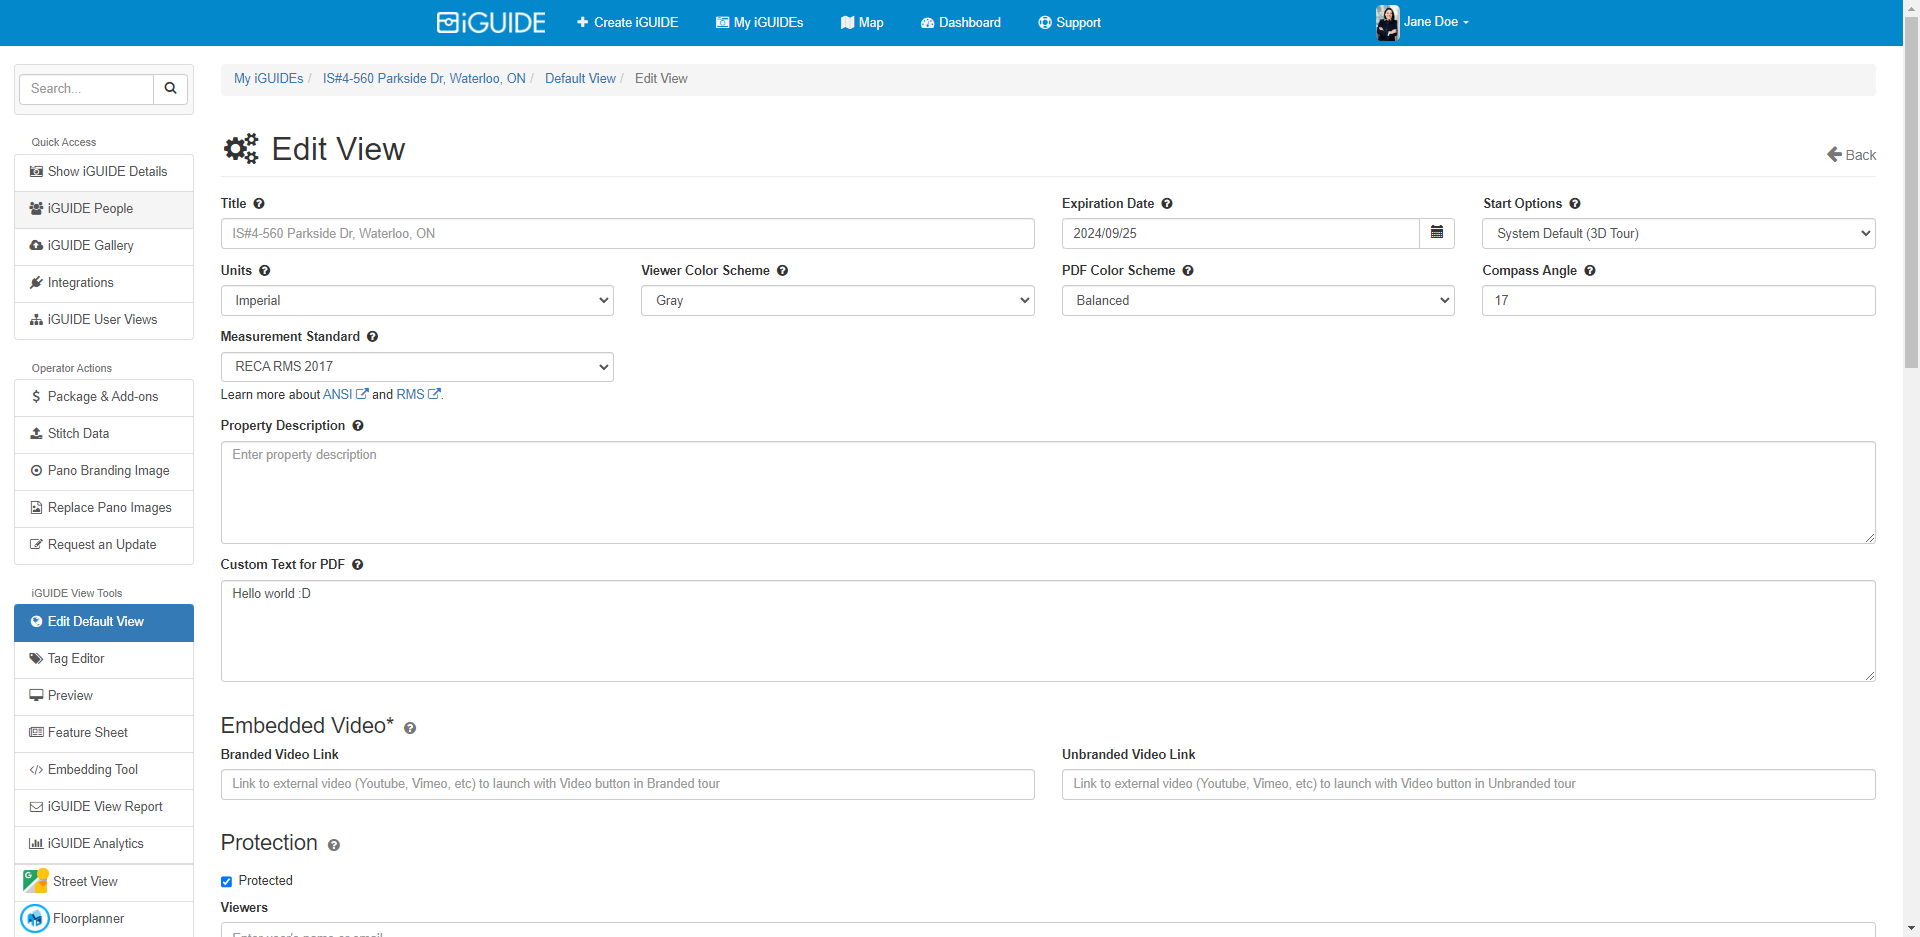Viewport: 1920px width, 937px height.
Task: Open Pano Branding Image settings
Action: click(x=109, y=470)
